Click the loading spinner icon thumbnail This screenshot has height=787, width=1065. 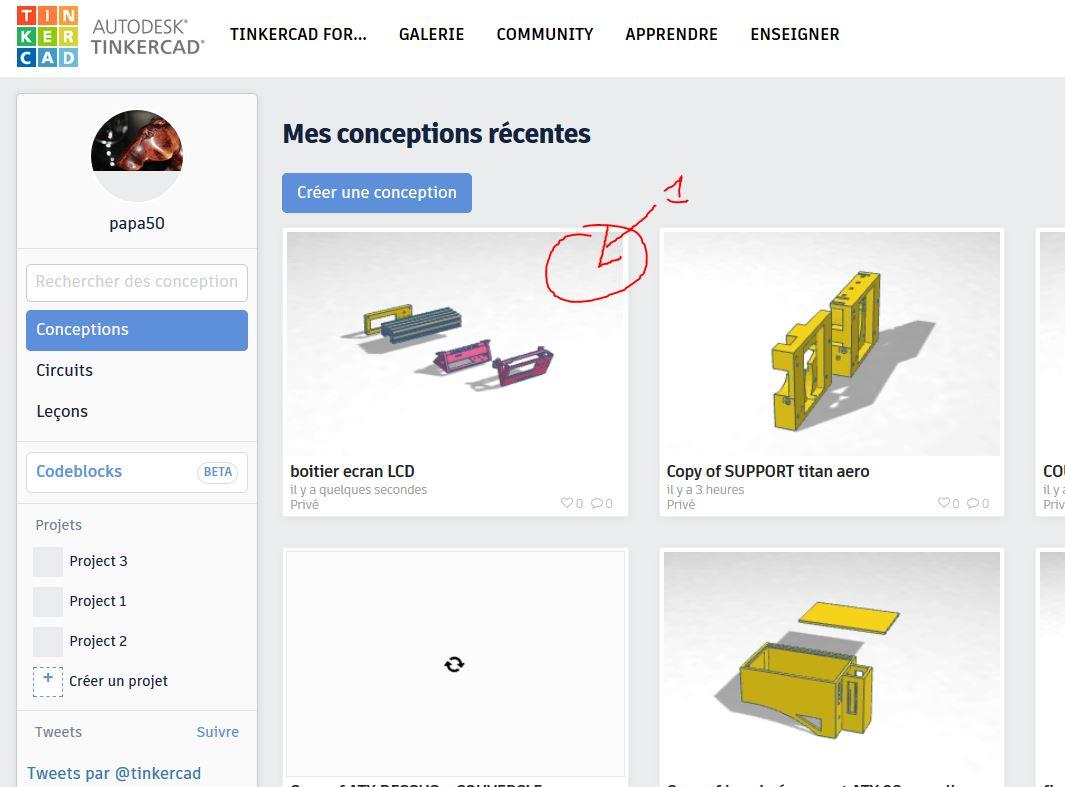[x=454, y=664]
